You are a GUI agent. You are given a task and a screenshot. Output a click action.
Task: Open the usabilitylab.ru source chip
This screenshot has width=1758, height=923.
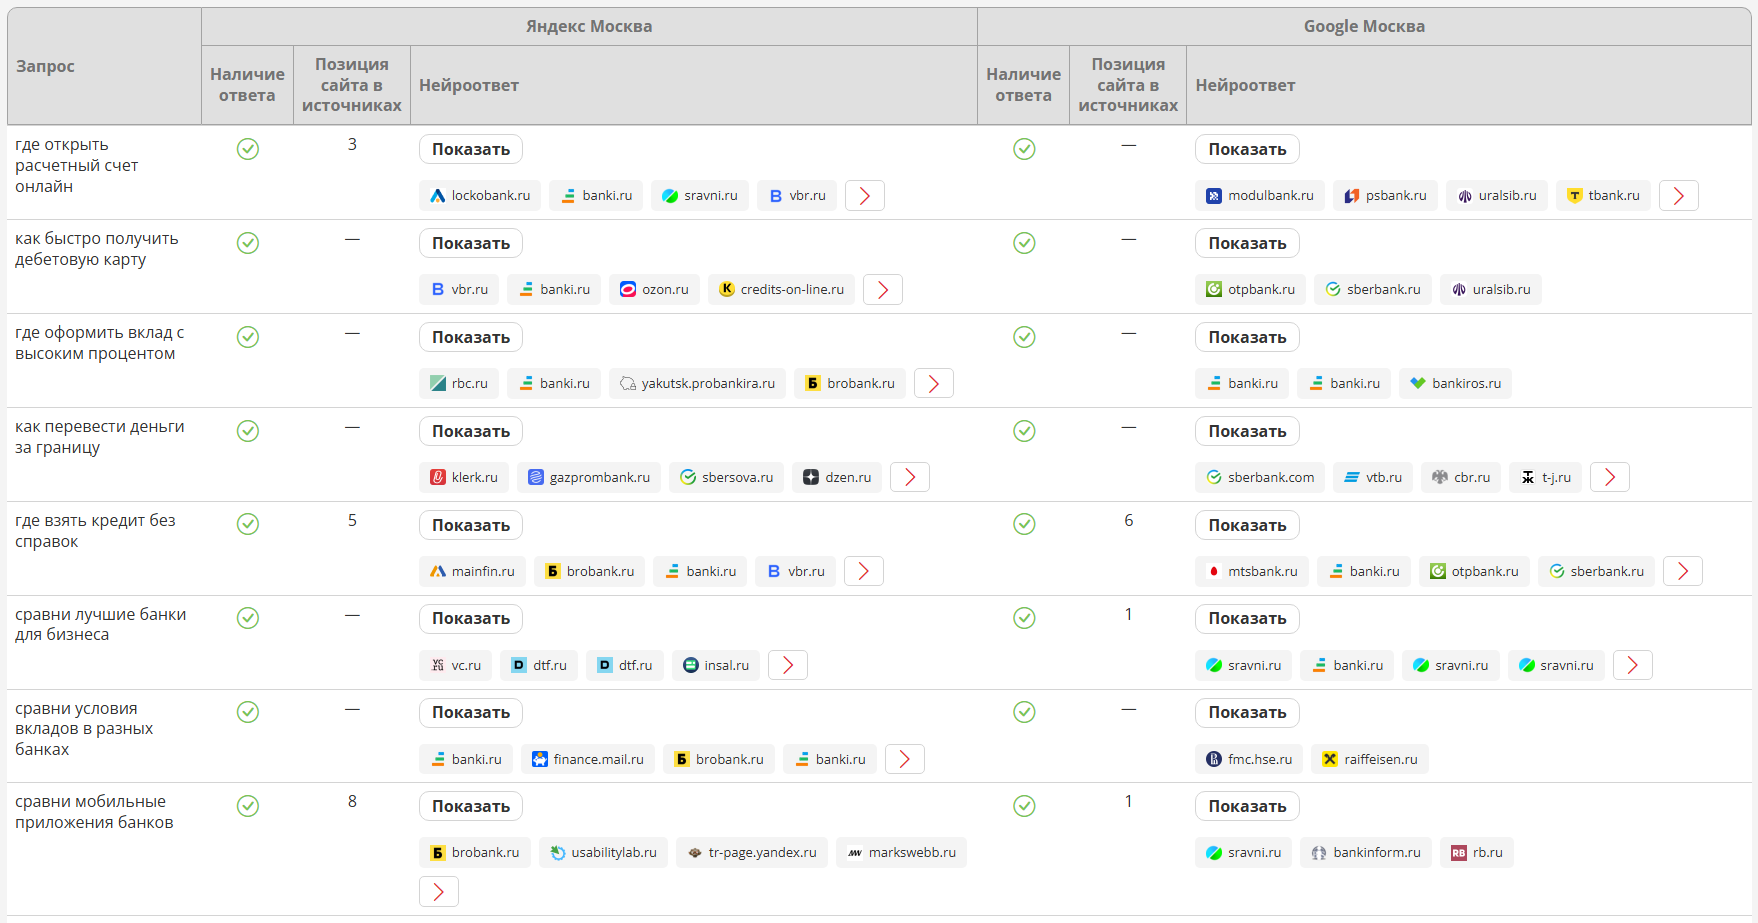tap(603, 853)
